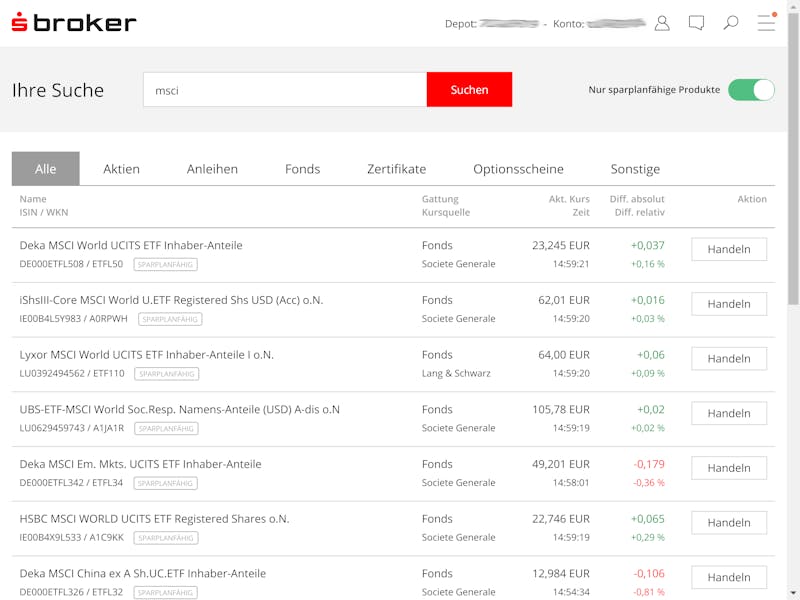Click the Gattung column header

pyautogui.click(x=440, y=199)
